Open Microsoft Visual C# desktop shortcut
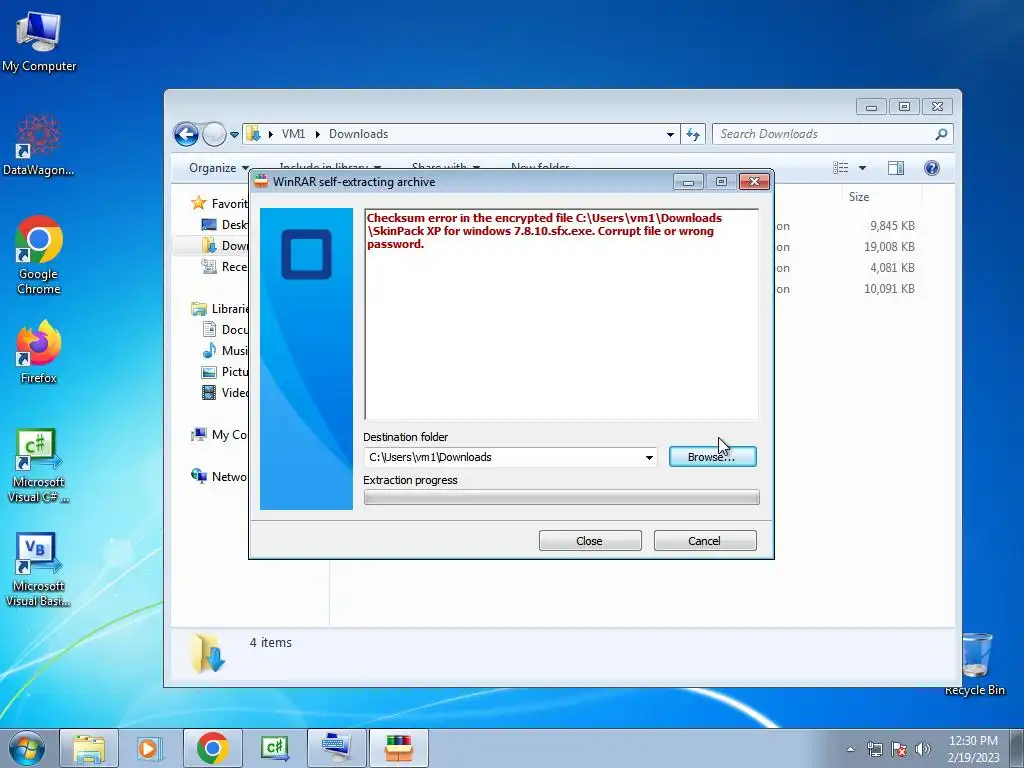This screenshot has width=1024, height=768. (x=39, y=465)
